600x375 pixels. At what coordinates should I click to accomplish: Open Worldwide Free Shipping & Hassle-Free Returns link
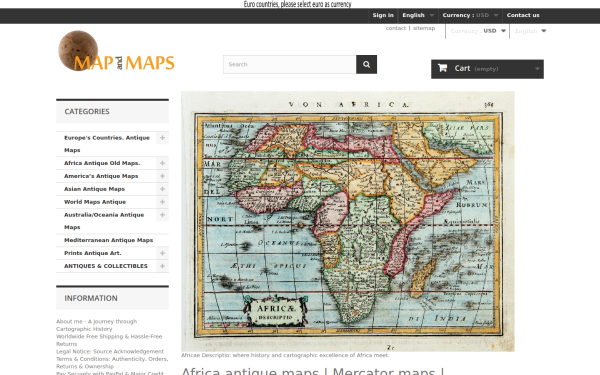click(x=109, y=340)
